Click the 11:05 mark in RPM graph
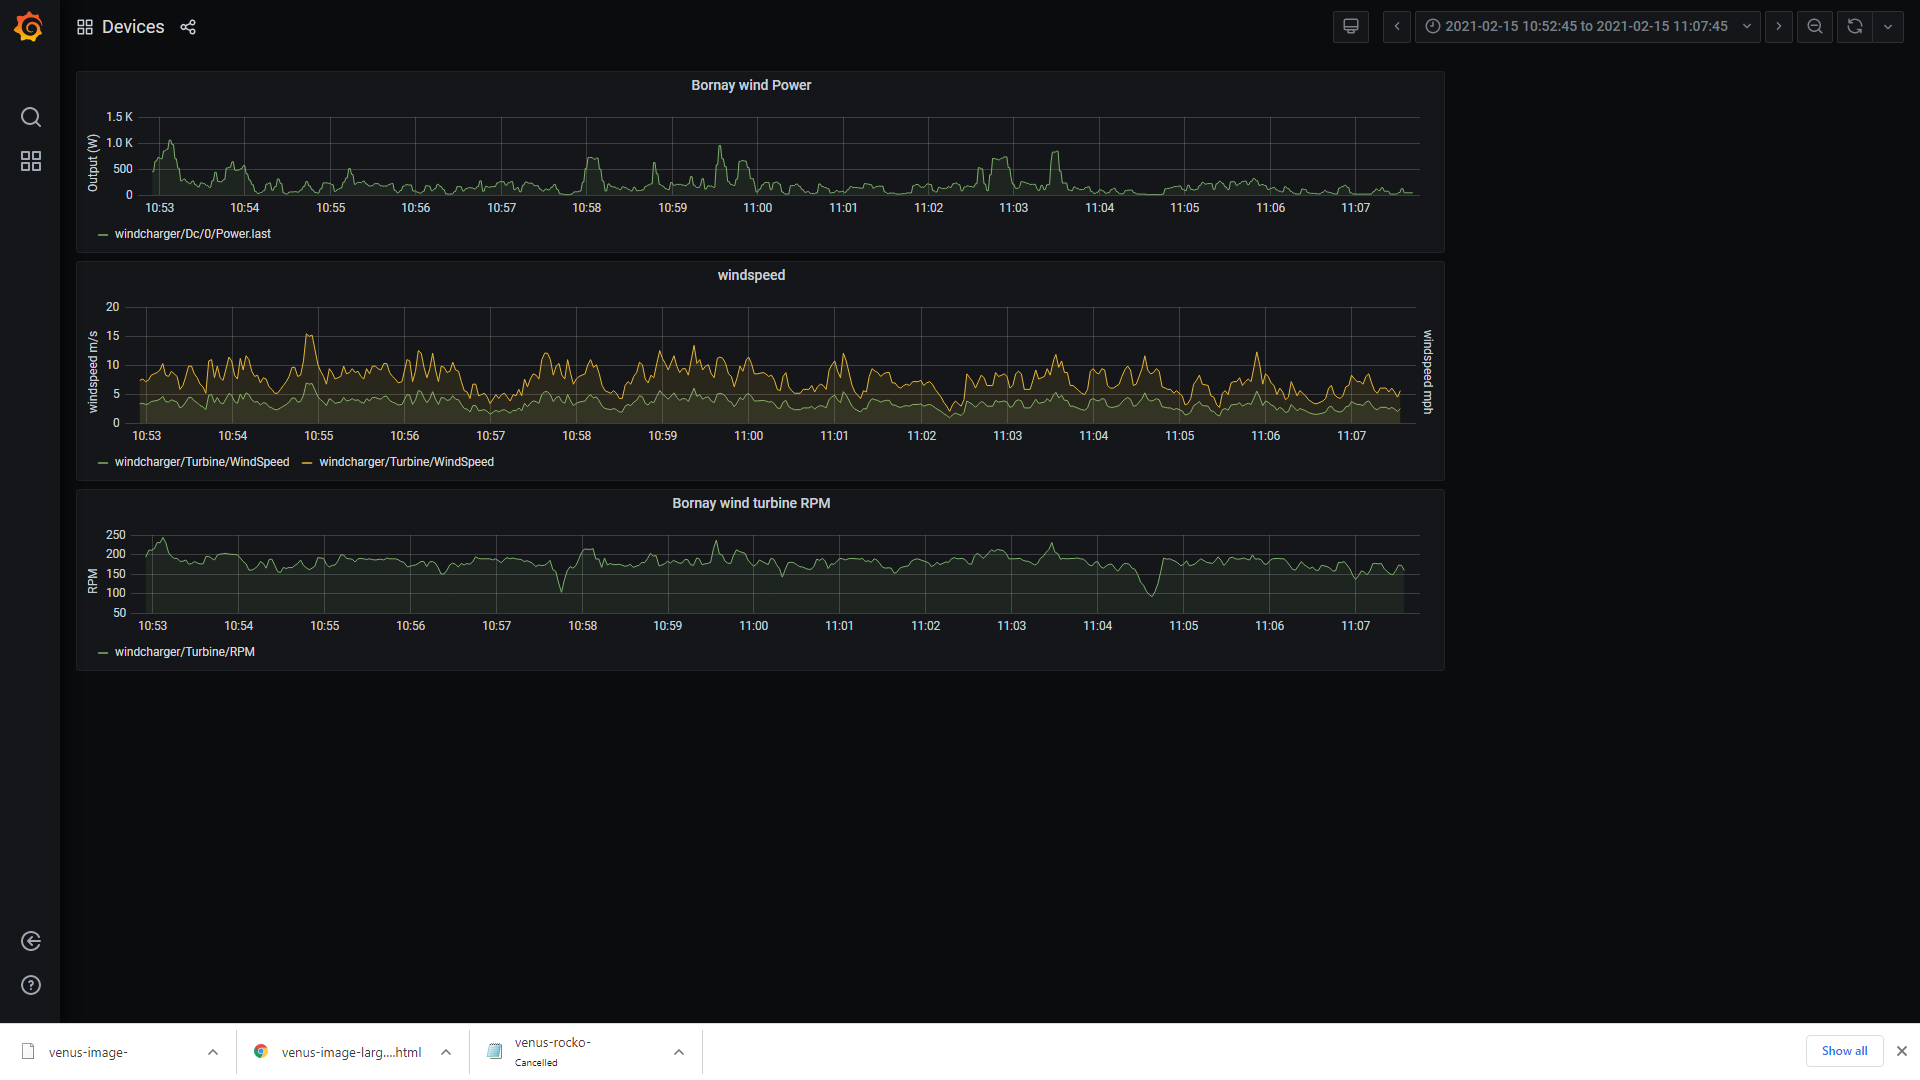Screen dimensions: 1920x1080 (x=1183, y=626)
